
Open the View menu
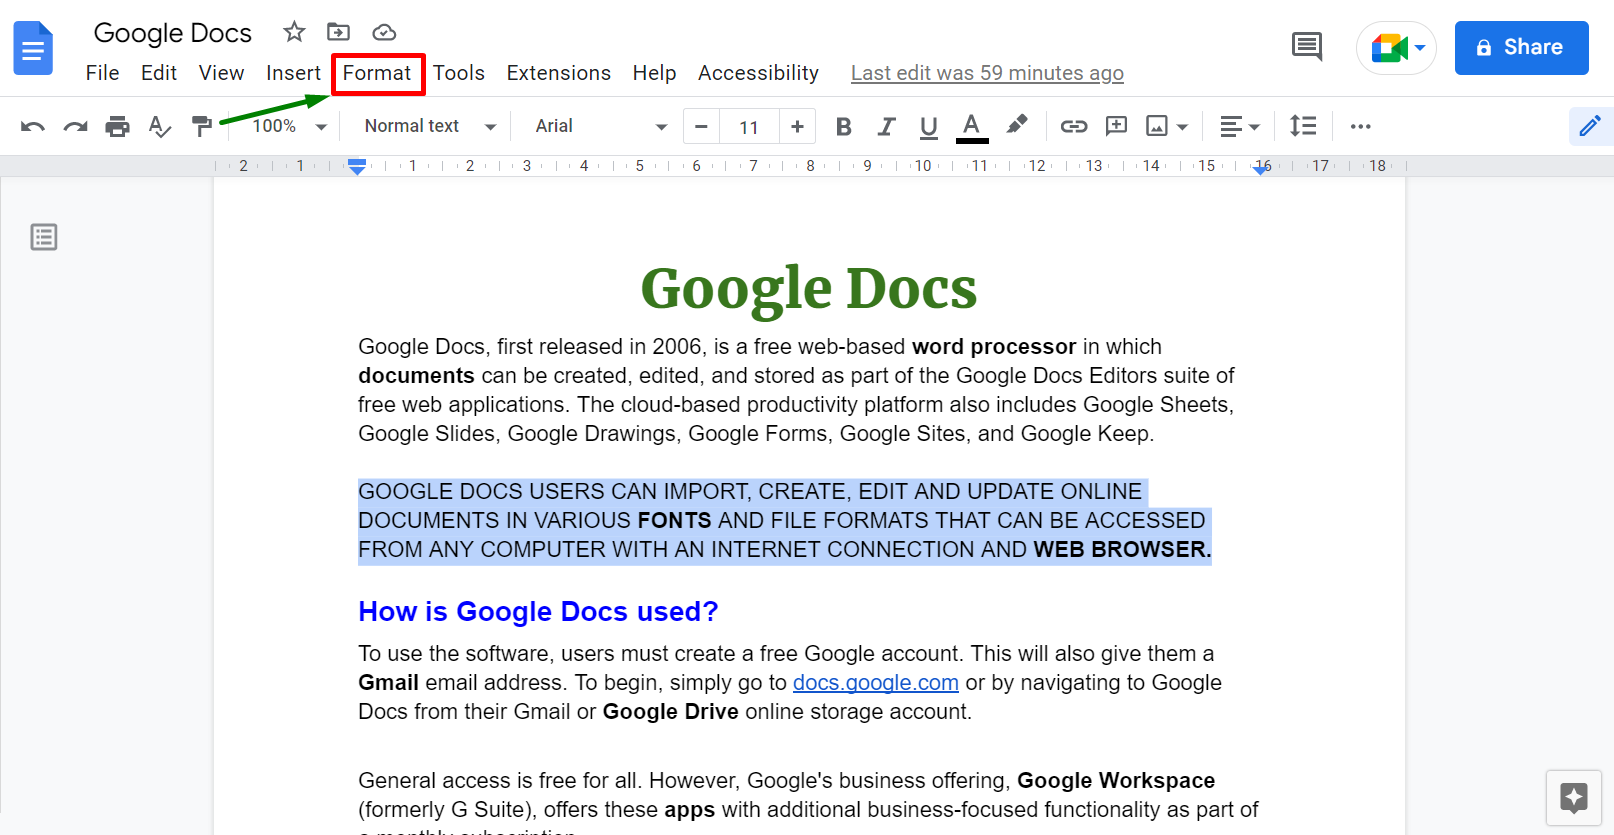point(221,73)
